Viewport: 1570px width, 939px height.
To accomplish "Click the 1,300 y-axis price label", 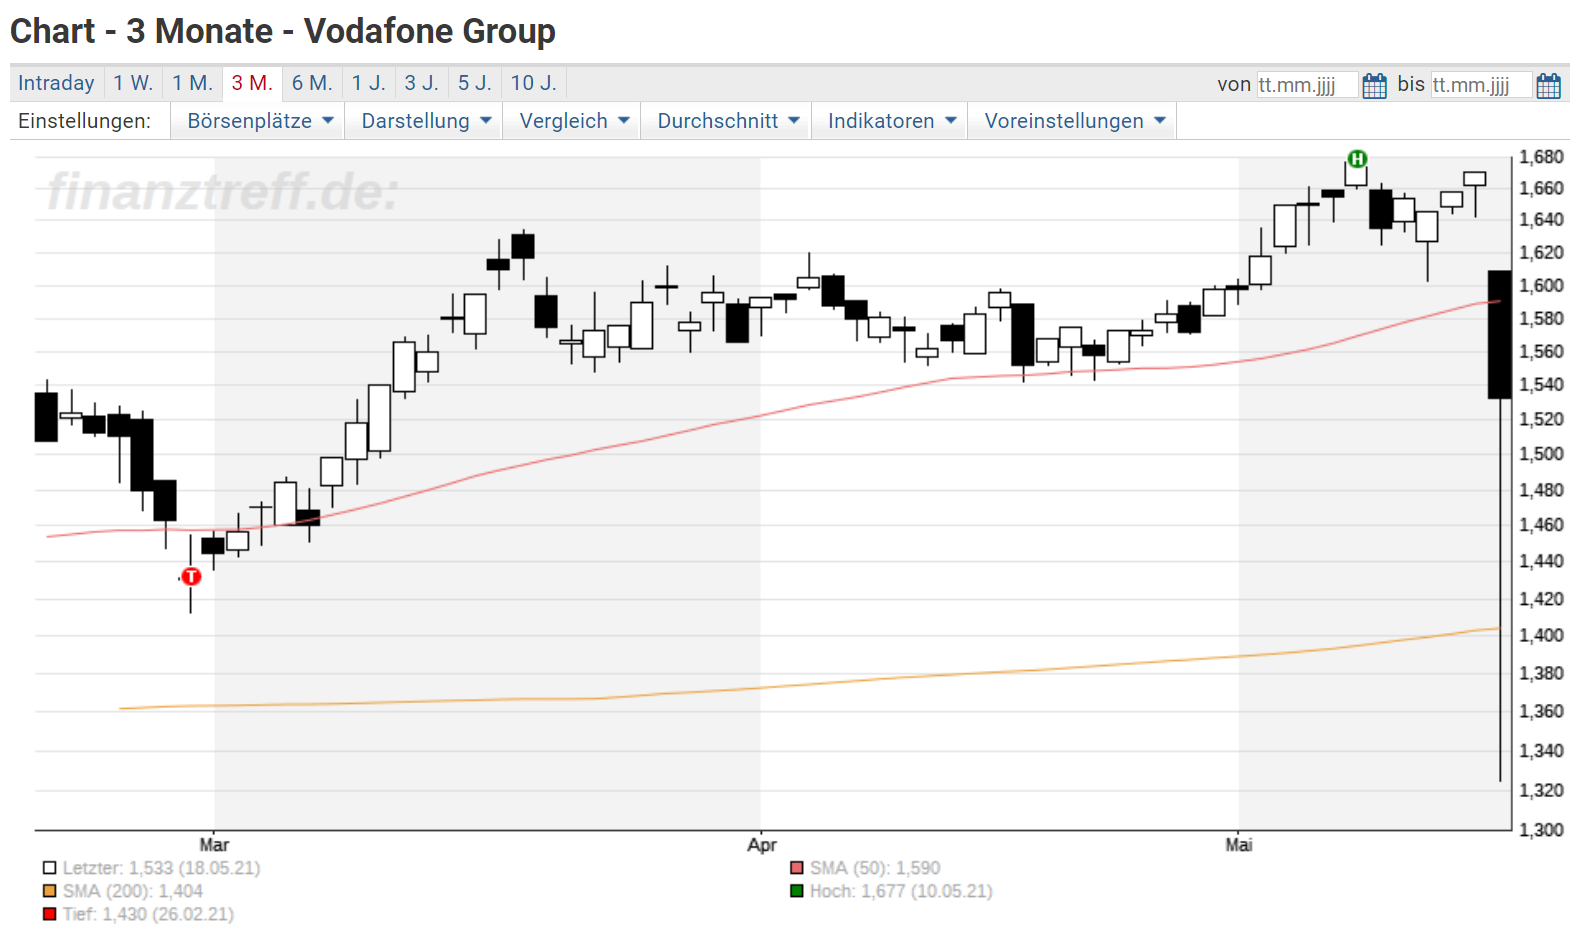I will (1541, 830).
